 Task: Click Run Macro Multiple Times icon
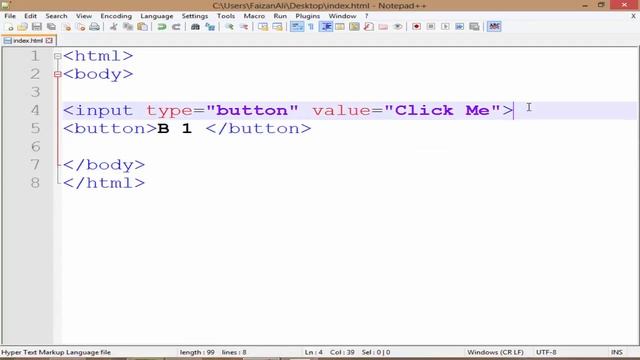tap(460, 27)
